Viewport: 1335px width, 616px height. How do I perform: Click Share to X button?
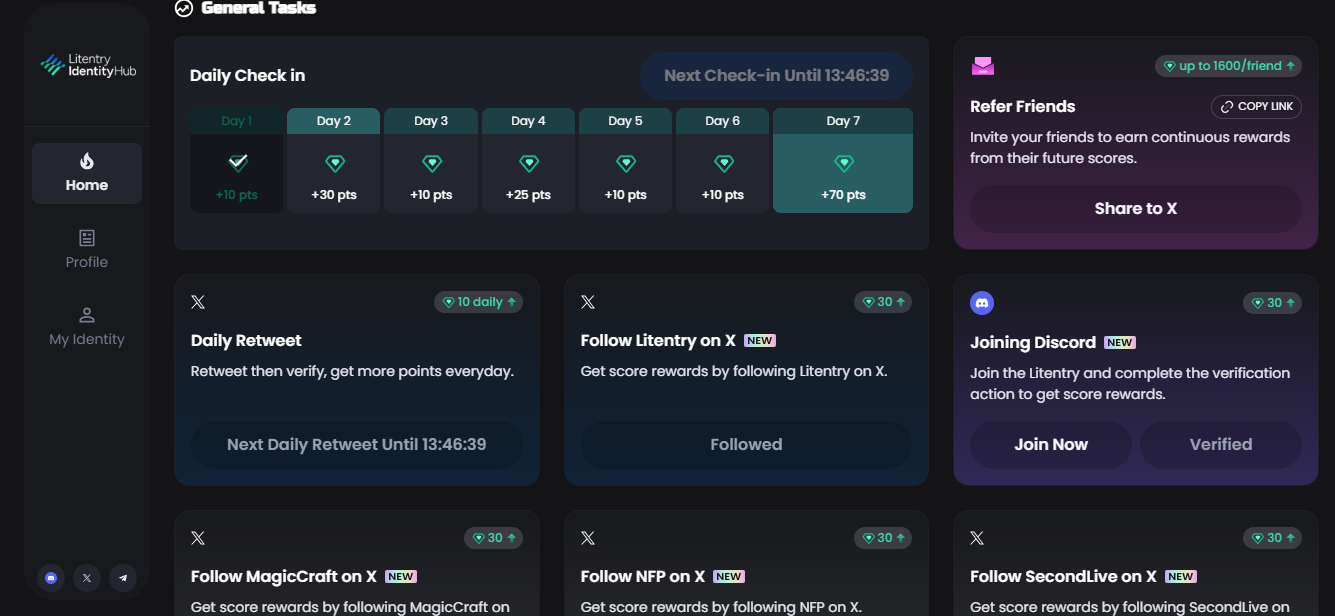[1136, 209]
